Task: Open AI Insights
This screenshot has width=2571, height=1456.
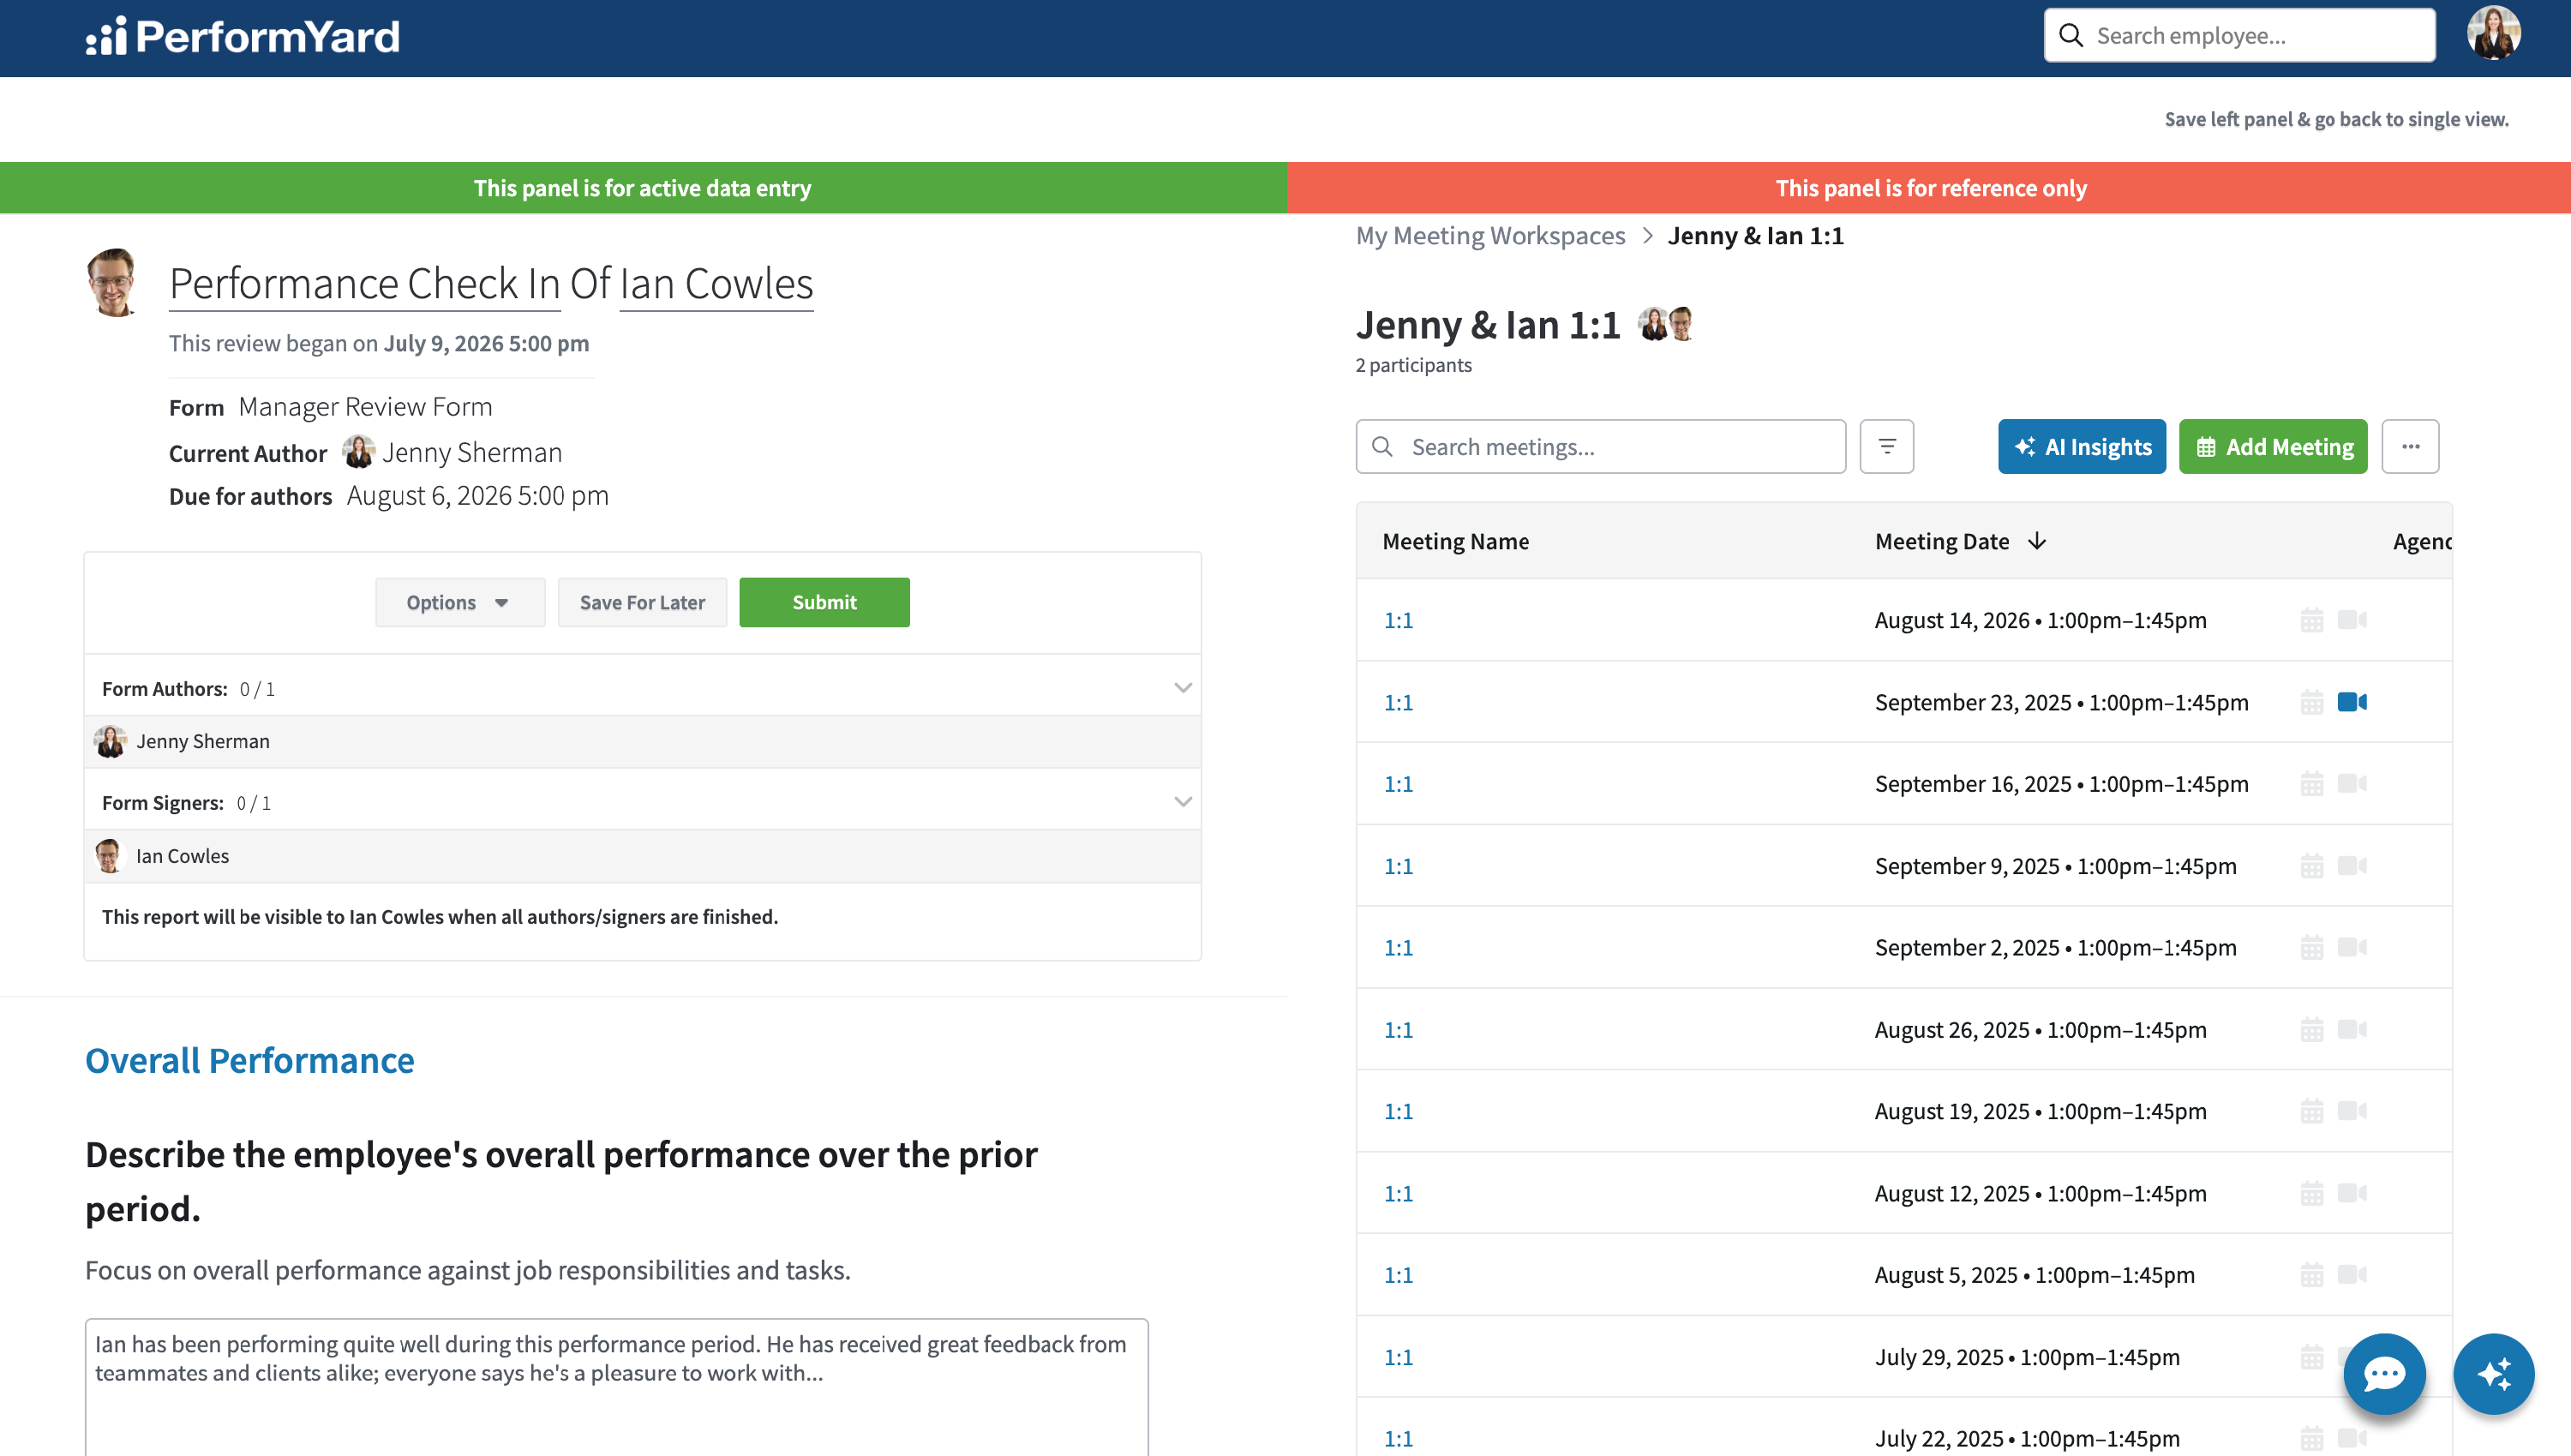Action: [x=2082, y=446]
